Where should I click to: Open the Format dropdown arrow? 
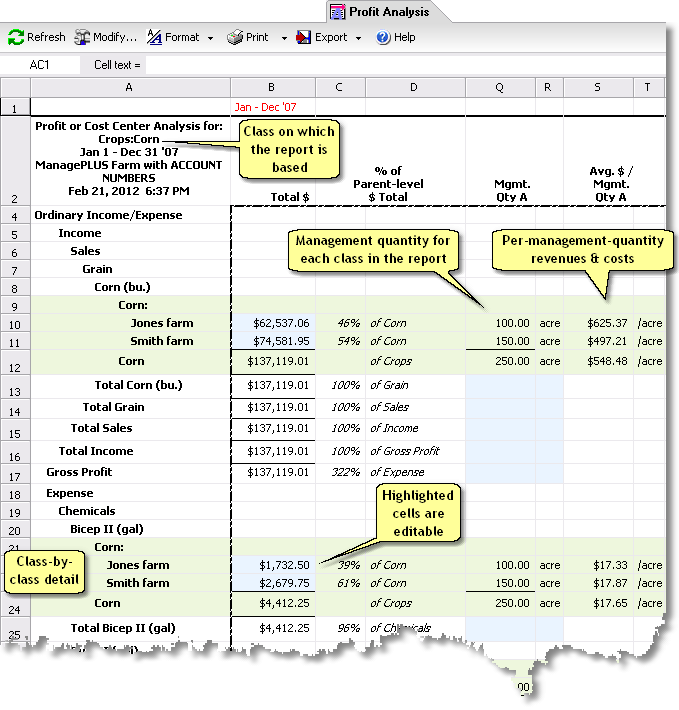[x=210, y=38]
